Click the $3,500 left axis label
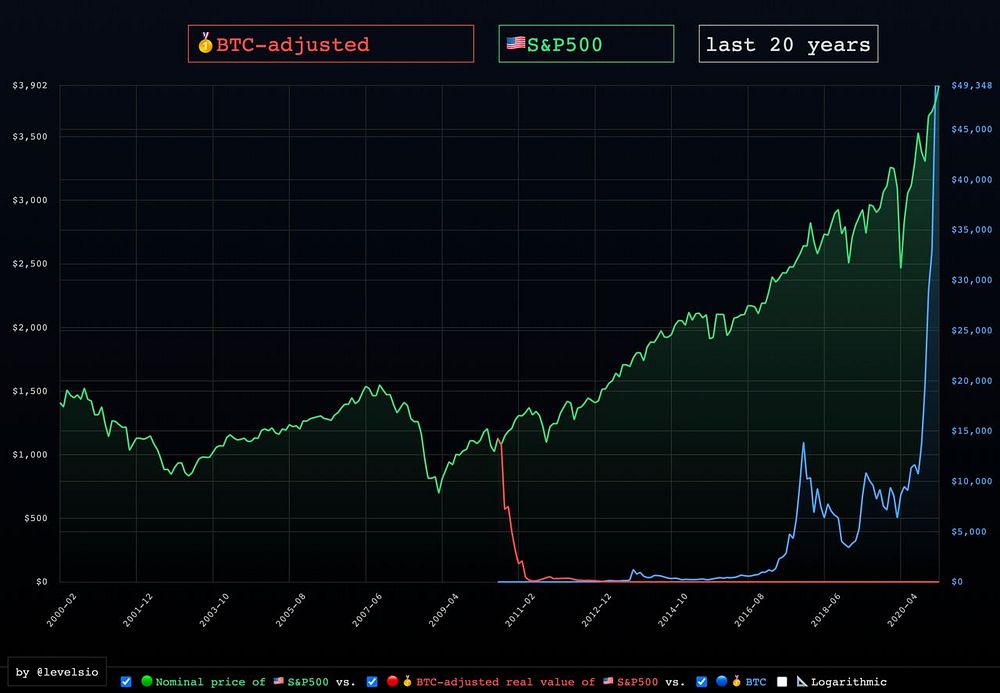1000x693 pixels. click(x=30, y=136)
